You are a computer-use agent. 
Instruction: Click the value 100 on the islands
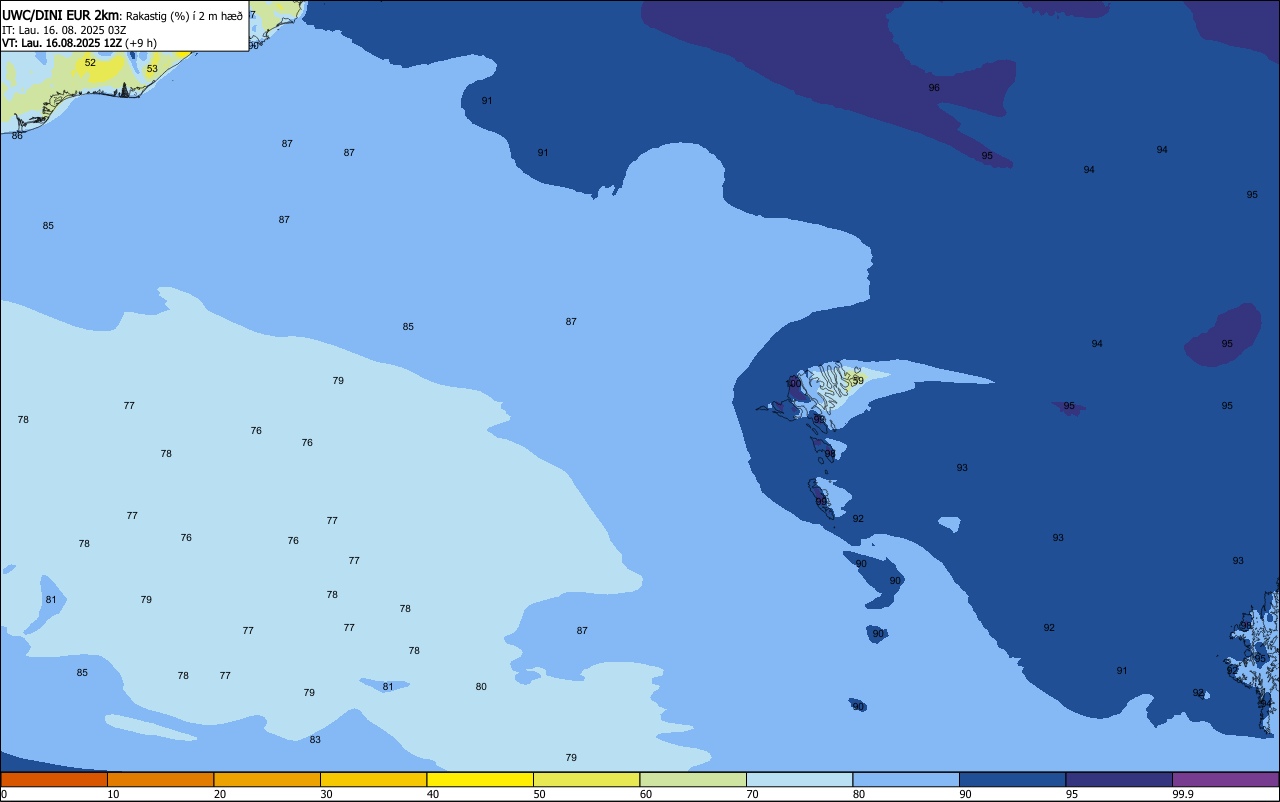793,384
